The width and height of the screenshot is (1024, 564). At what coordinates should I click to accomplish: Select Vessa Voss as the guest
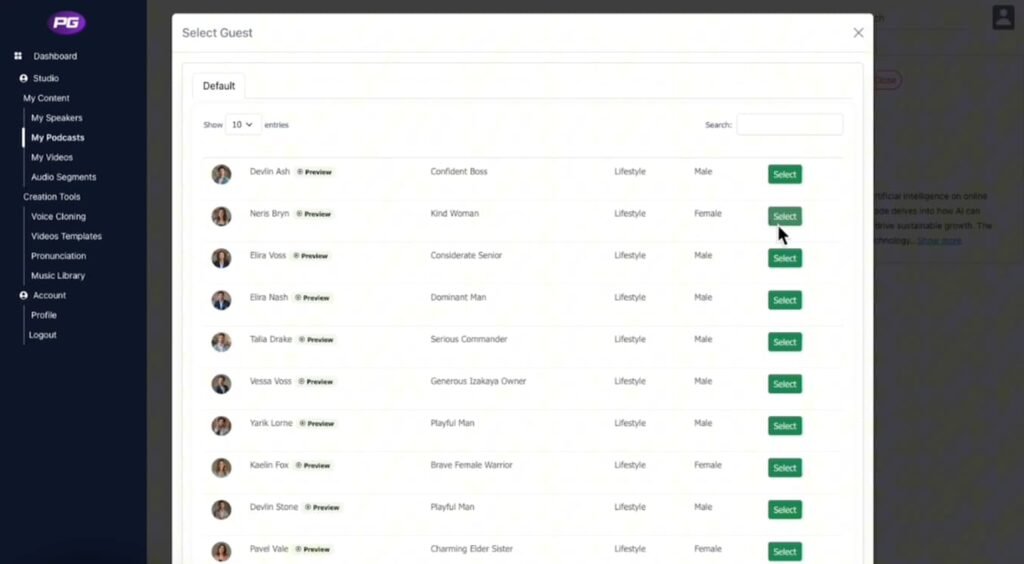click(784, 384)
